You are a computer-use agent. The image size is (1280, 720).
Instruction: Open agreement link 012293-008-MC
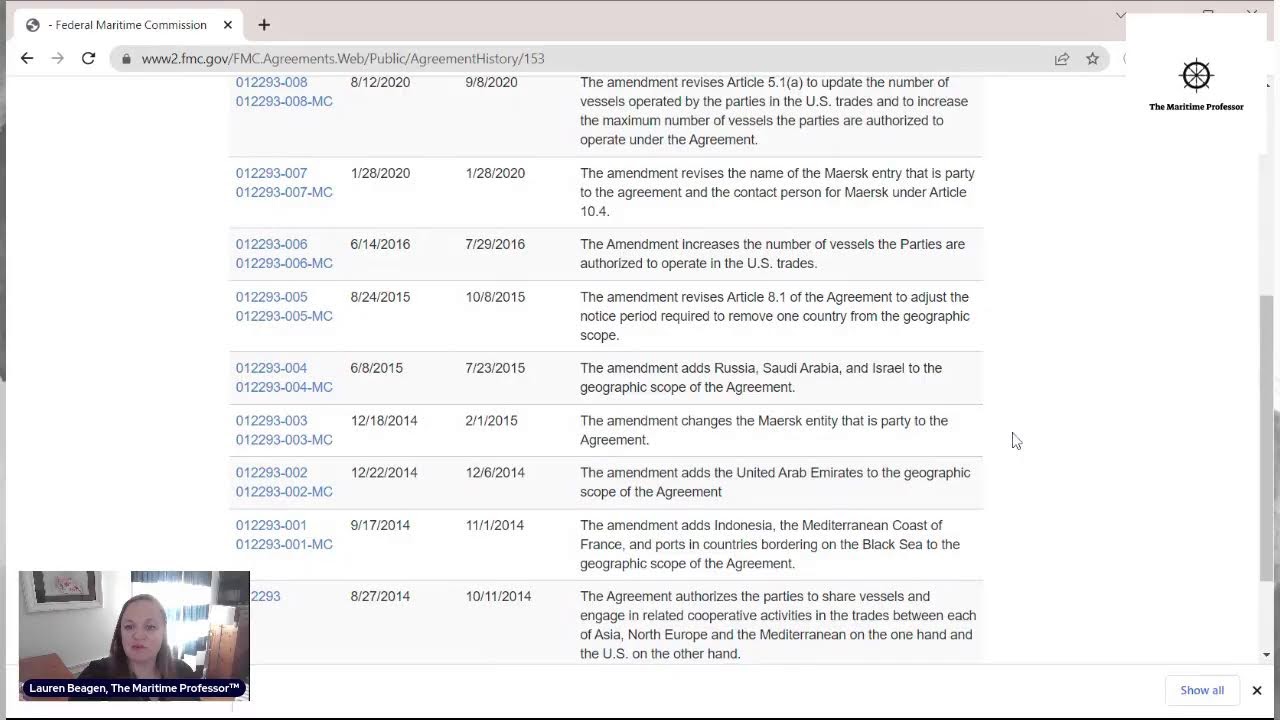(x=284, y=101)
